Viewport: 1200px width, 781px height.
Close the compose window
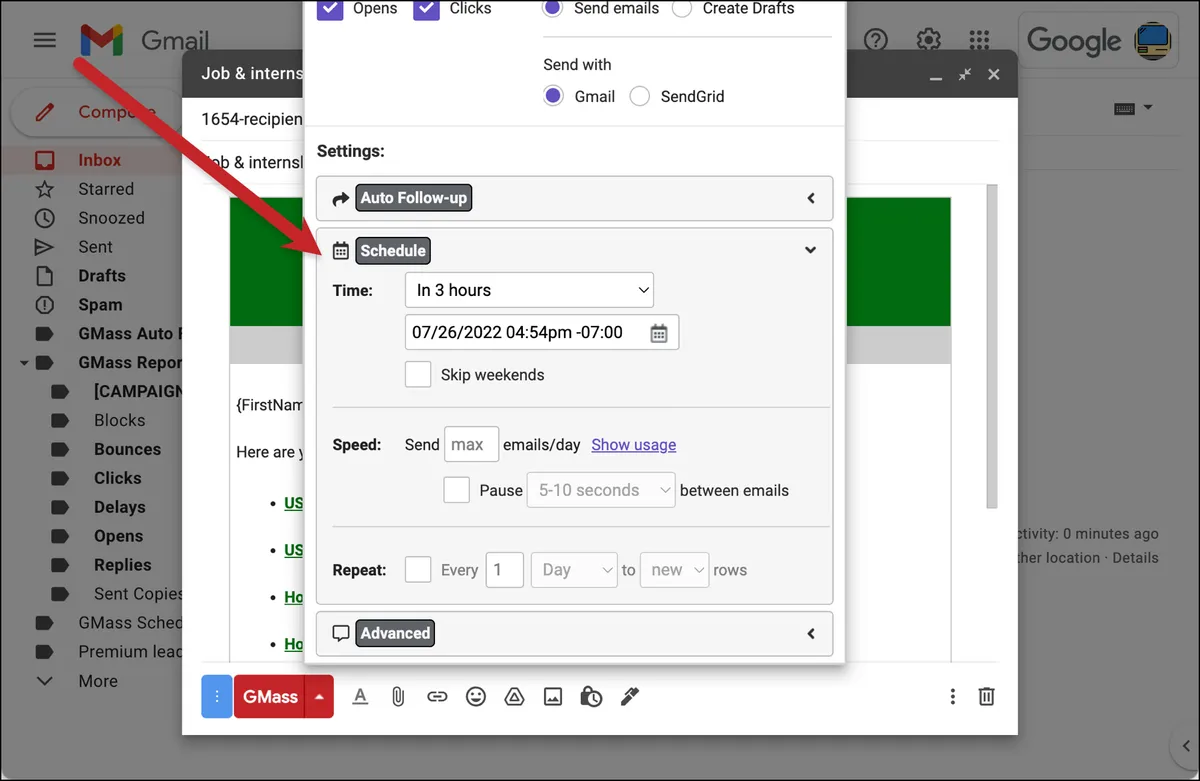(x=994, y=75)
